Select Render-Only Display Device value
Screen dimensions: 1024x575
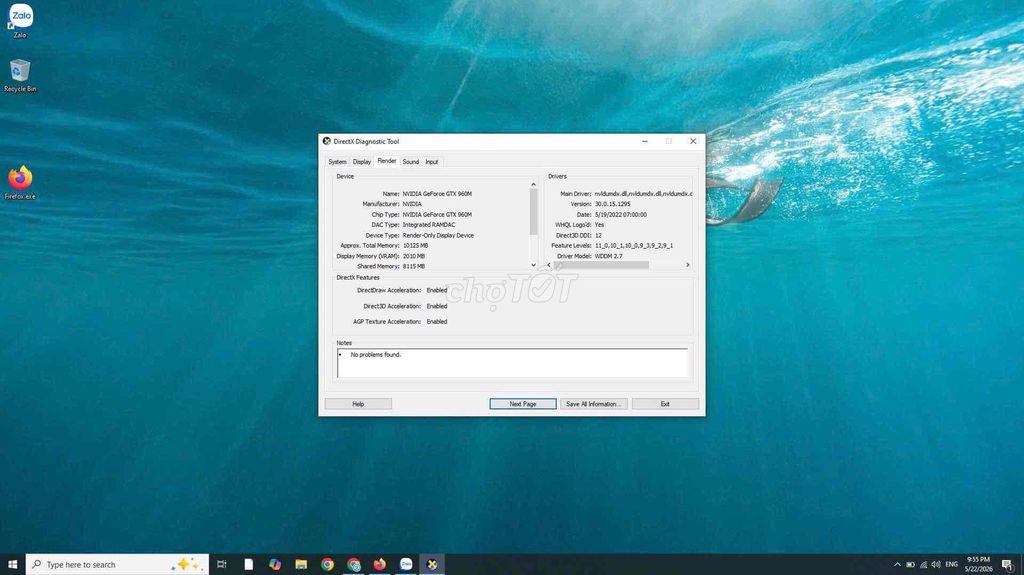coord(438,235)
